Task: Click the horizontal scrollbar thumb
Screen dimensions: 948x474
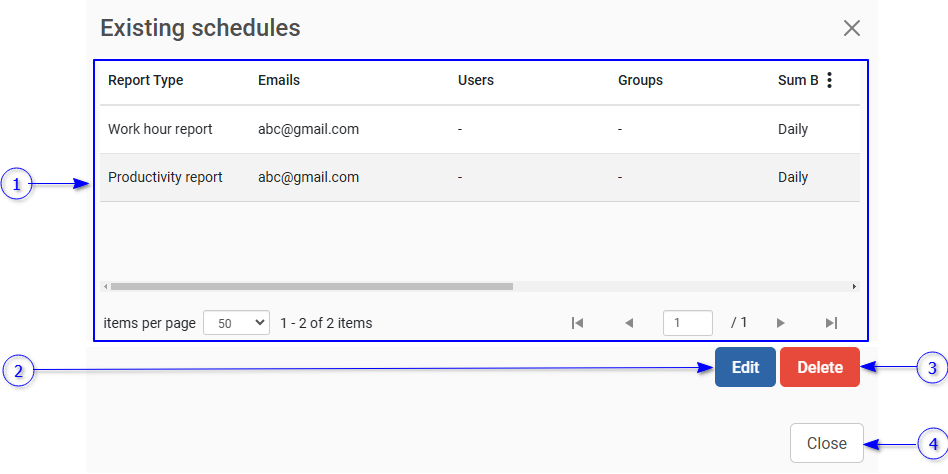Action: [x=311, y=287]
